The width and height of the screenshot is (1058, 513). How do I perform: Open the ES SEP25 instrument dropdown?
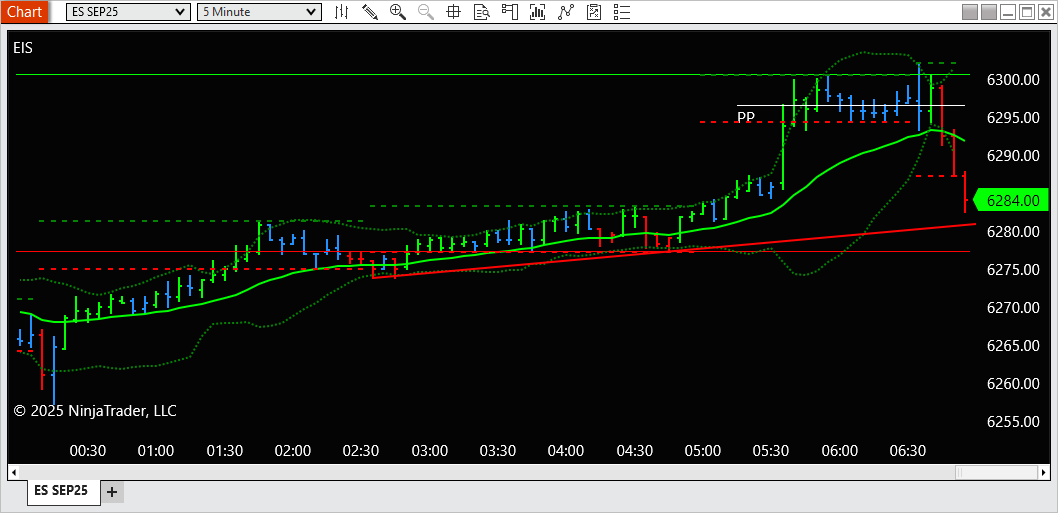point(128,11)
